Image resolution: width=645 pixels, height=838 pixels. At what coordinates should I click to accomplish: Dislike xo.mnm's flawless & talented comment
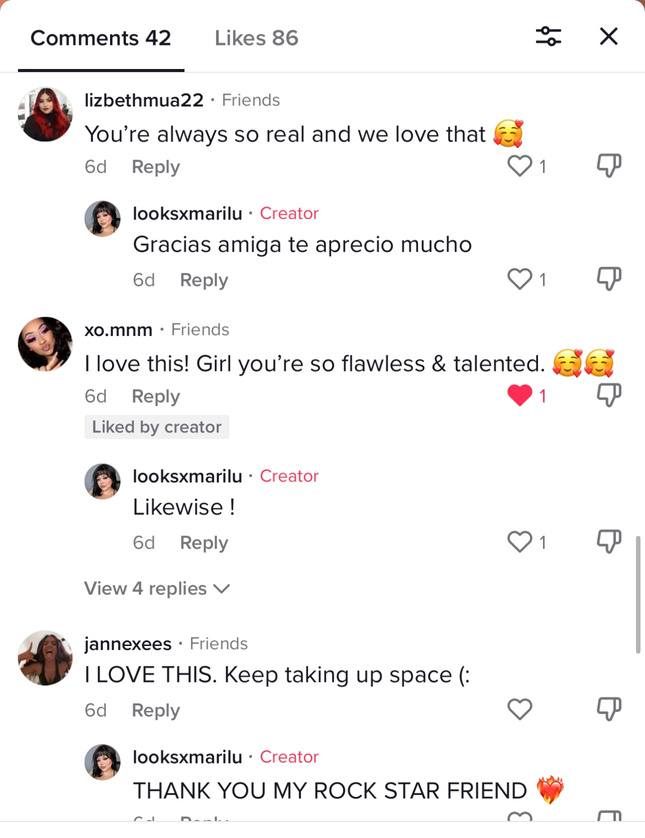pyautogui.click(x=608, y=396)
